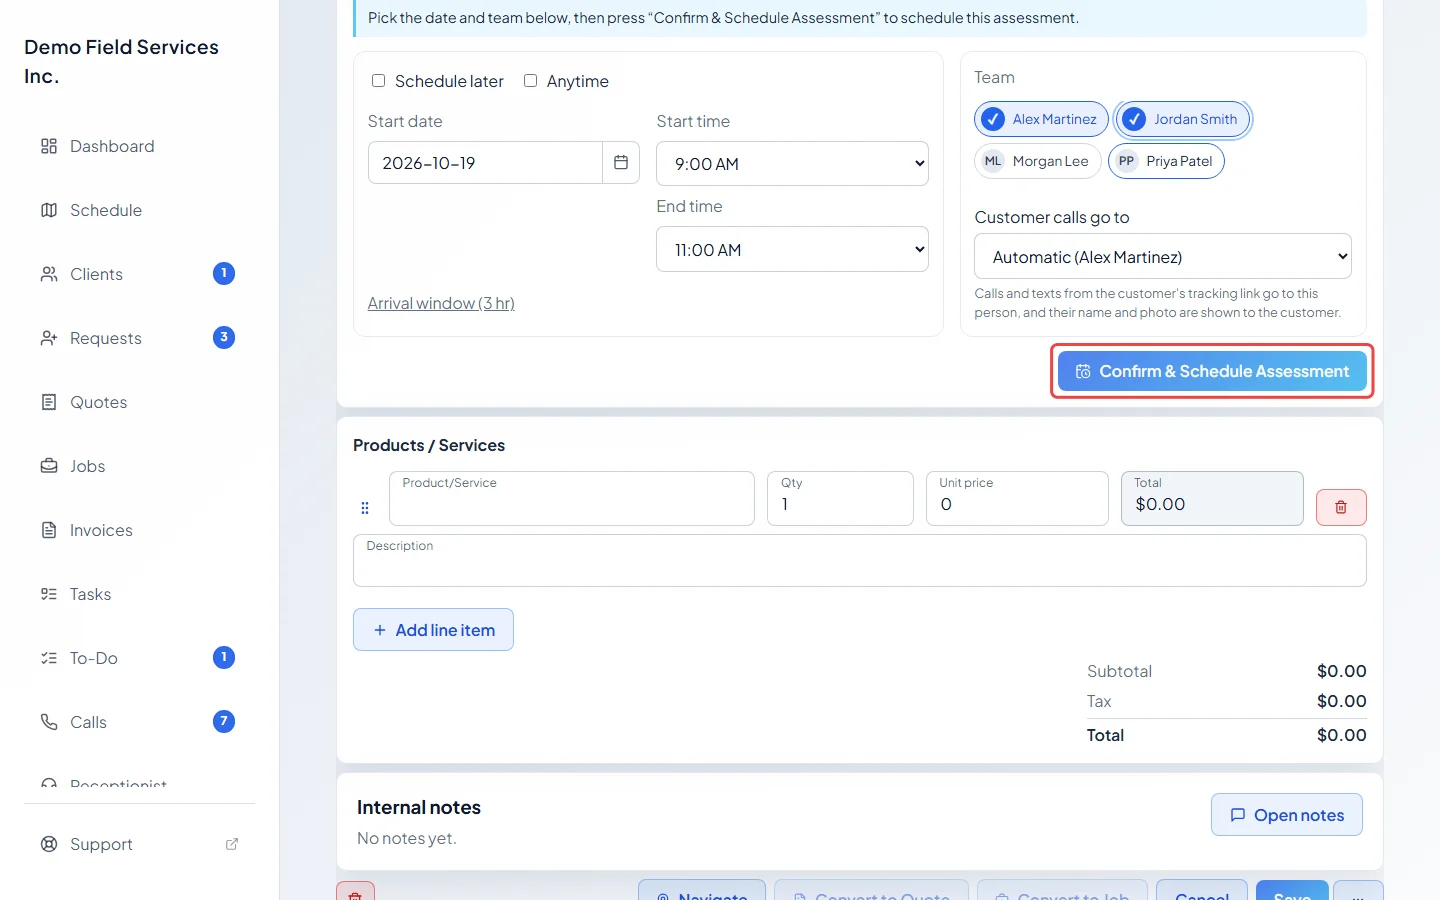The height and width of the screenshot is (900, 1440).
Task: Click the Tax row
Action: click(1227, 701)
